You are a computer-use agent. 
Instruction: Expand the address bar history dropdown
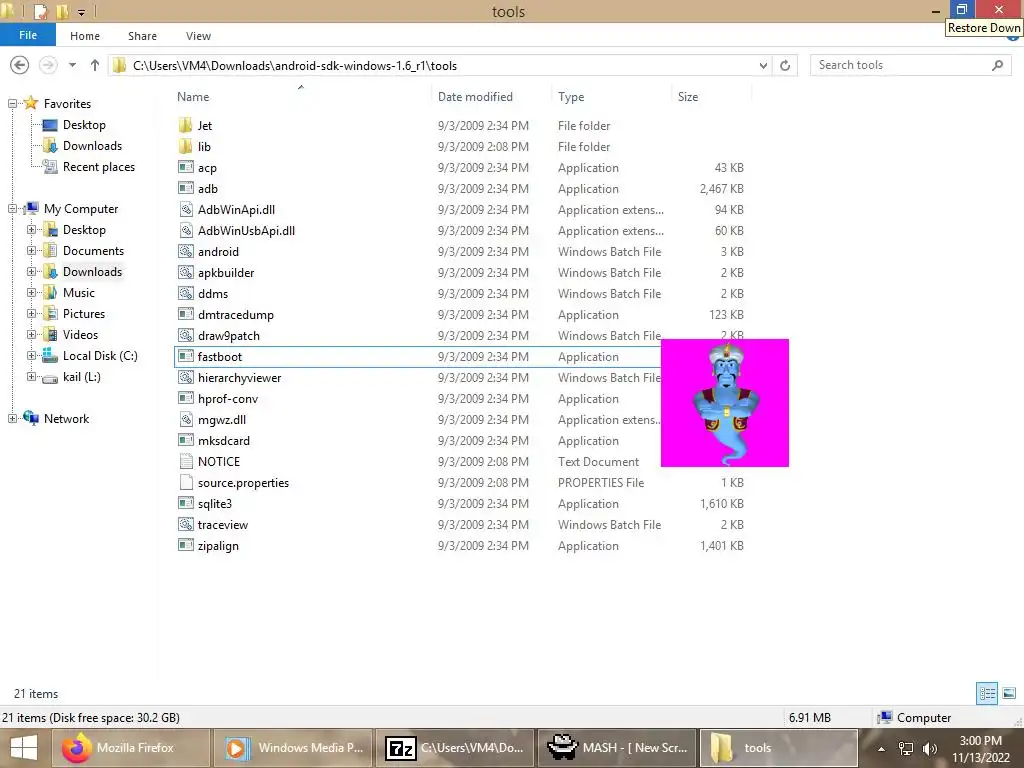[x=763, y=65]
